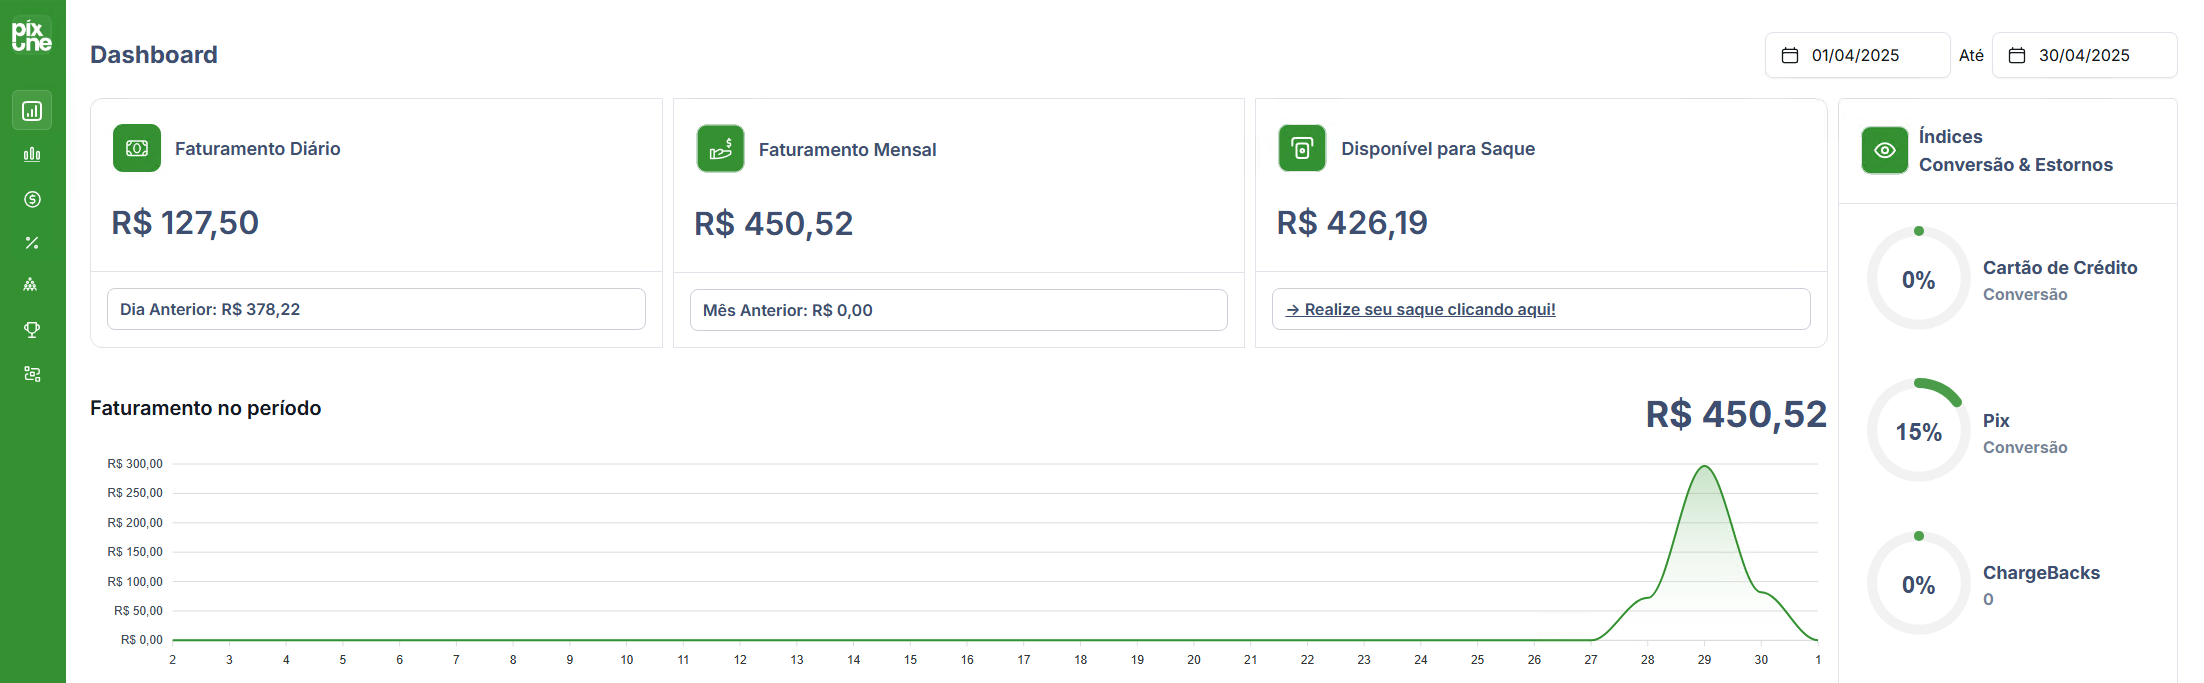
Task: Open the dashboard chart icon in sidebar
Action: [32, 110]
